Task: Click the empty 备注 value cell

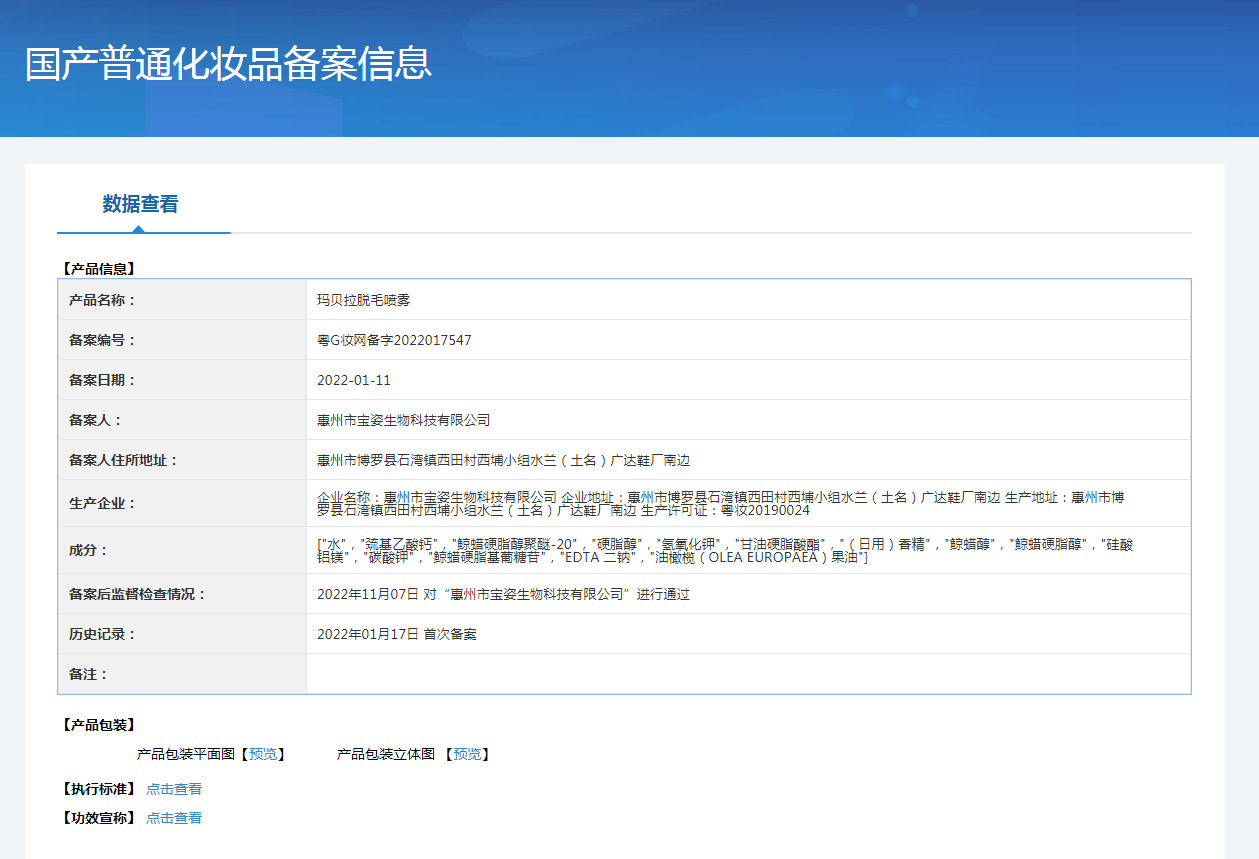Action: pos(747,674)
